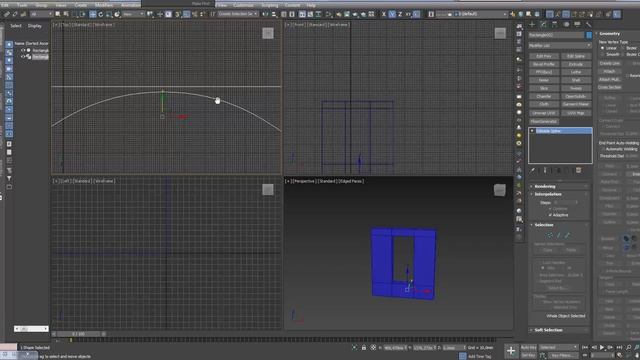Viewport: 640px width, 360px height.
Task: Choose Smooth new vertex type
Action: (602, 54)
